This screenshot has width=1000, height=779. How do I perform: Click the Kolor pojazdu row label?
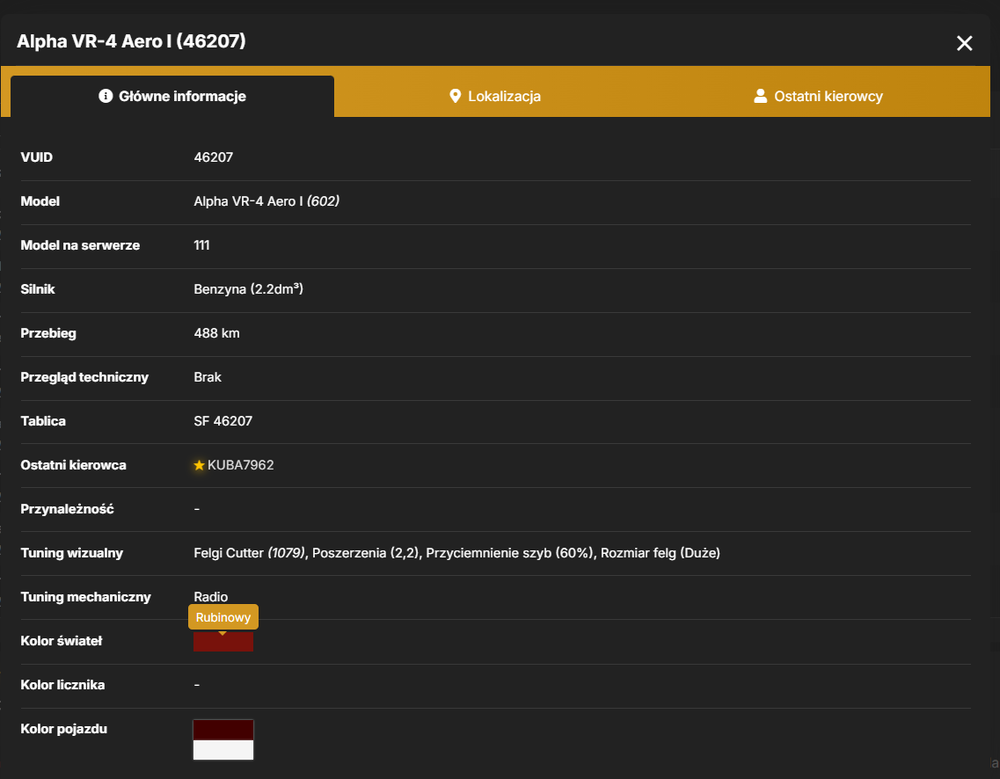pos(64,729)
